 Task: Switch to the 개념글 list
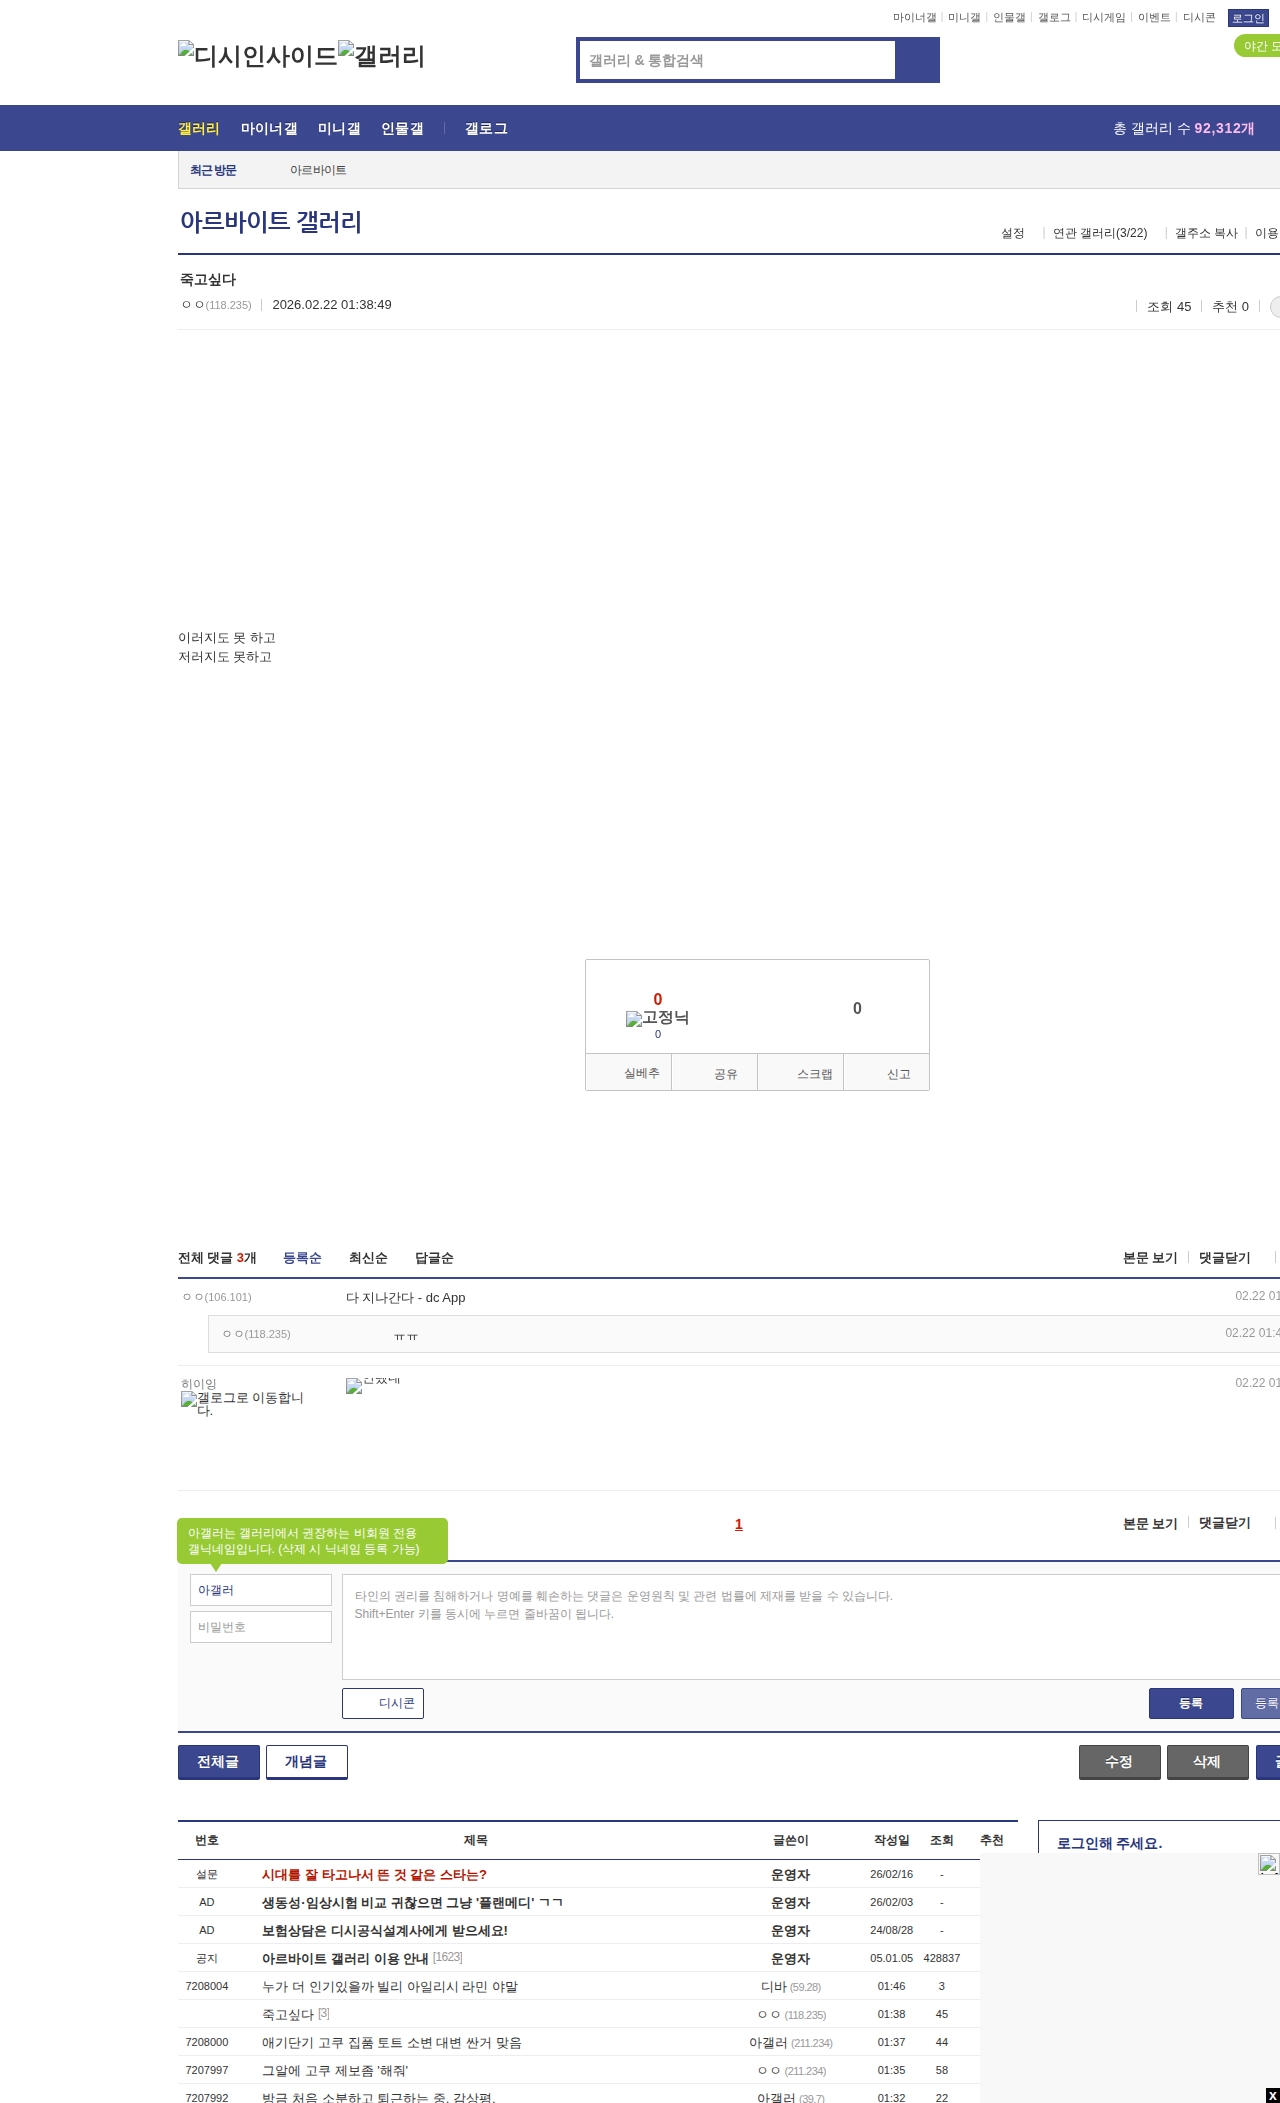point(307,1762)
